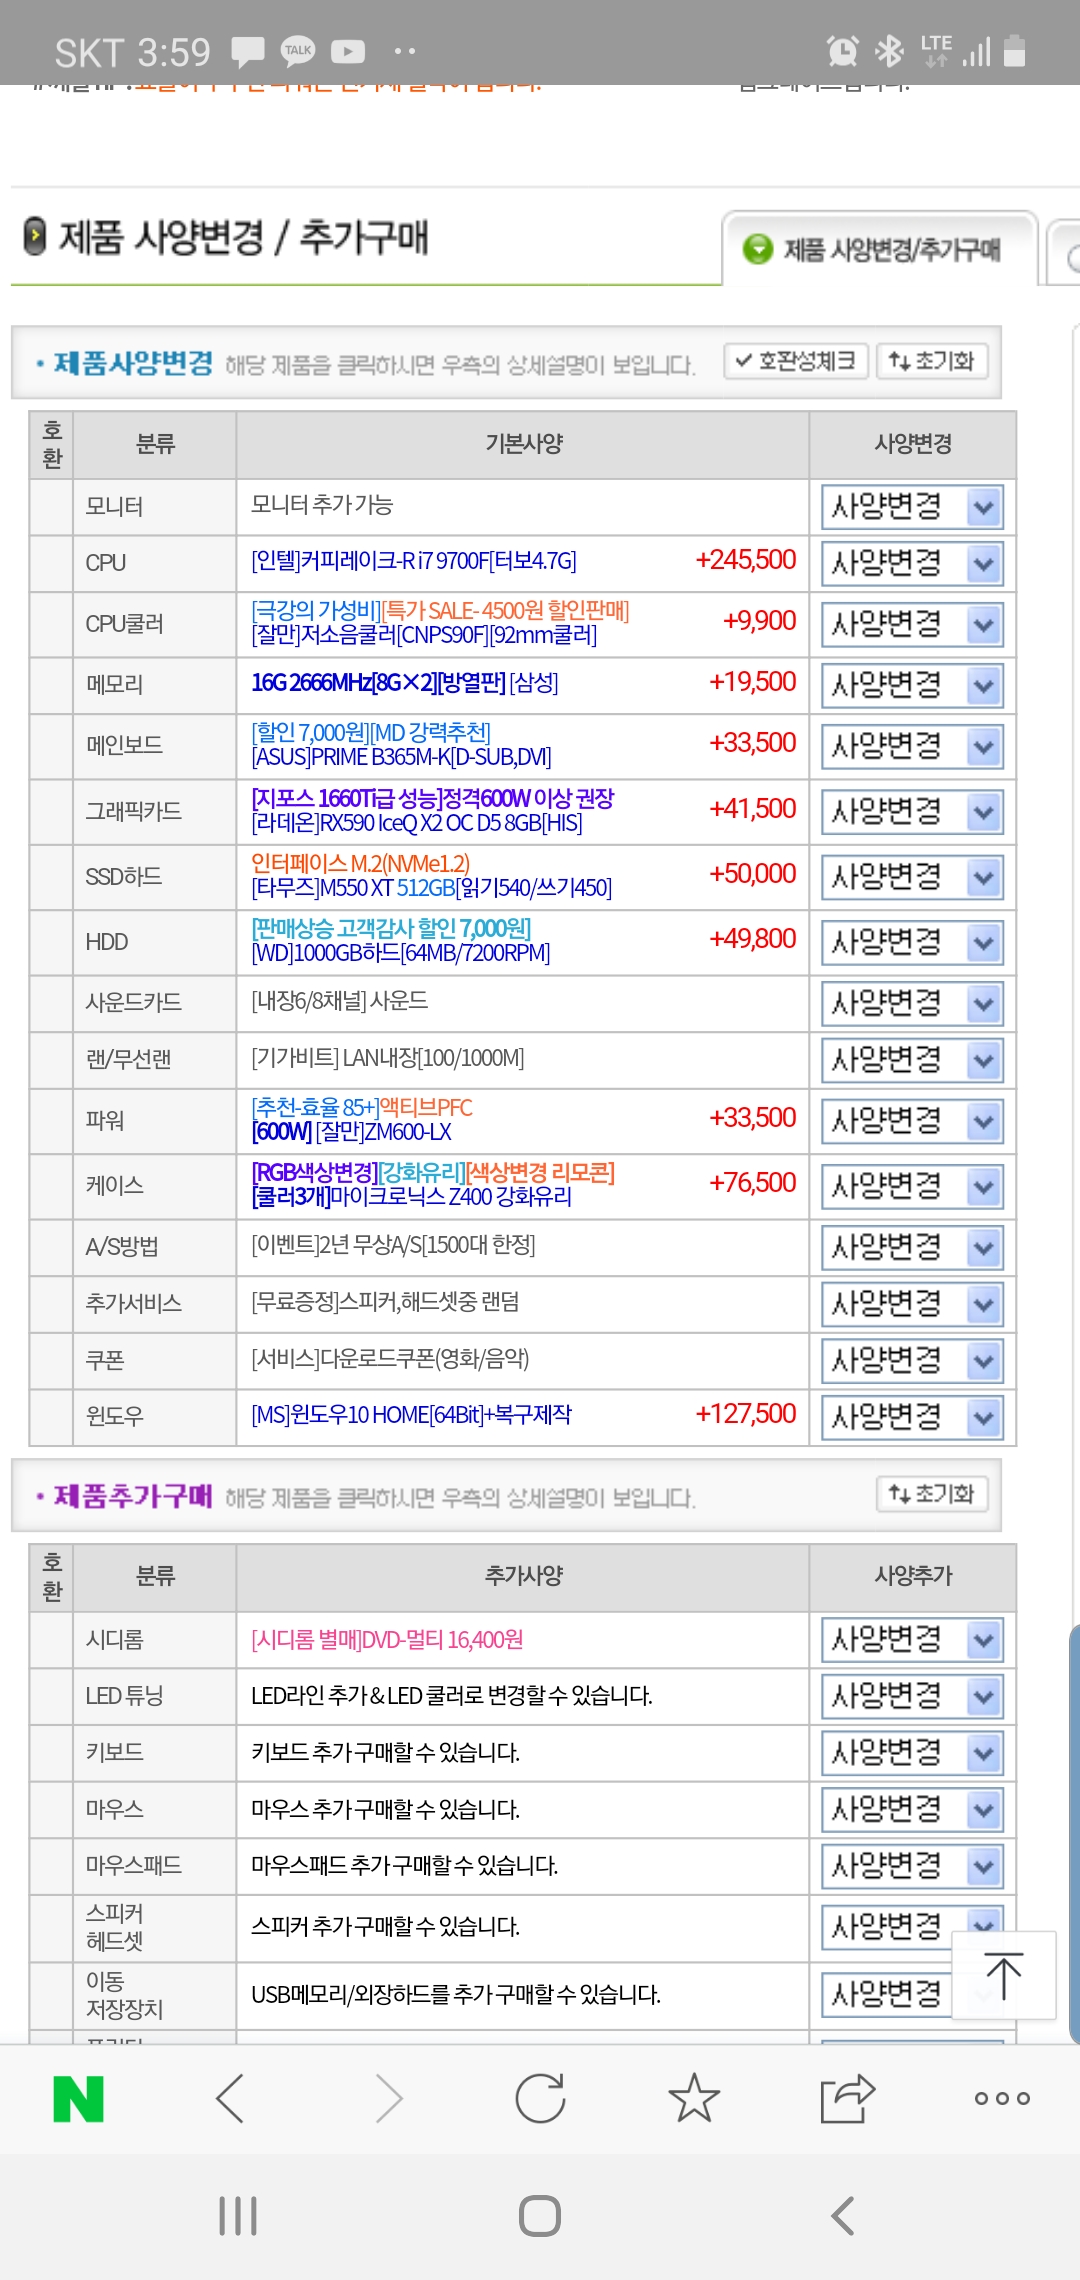The height and width of the screenshot is (2280, 1080).
Task: Expand 사양변경 dropdown for 파워 row
Action: (x=912, y=1121)
